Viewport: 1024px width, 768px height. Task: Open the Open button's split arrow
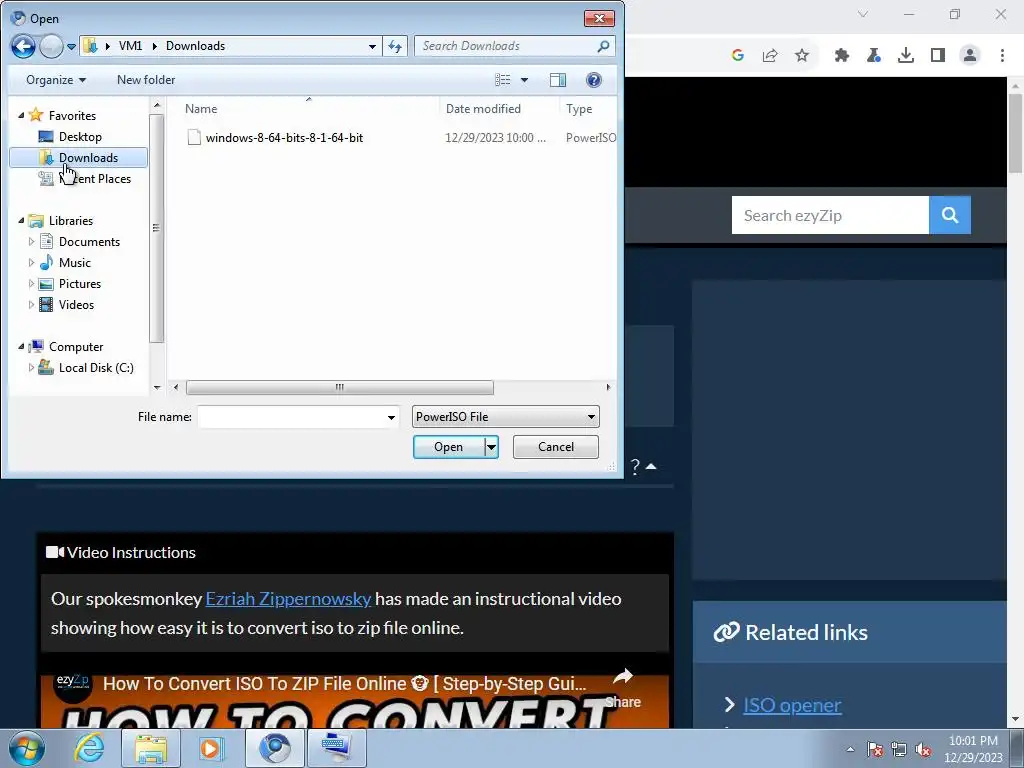[491, 447]
